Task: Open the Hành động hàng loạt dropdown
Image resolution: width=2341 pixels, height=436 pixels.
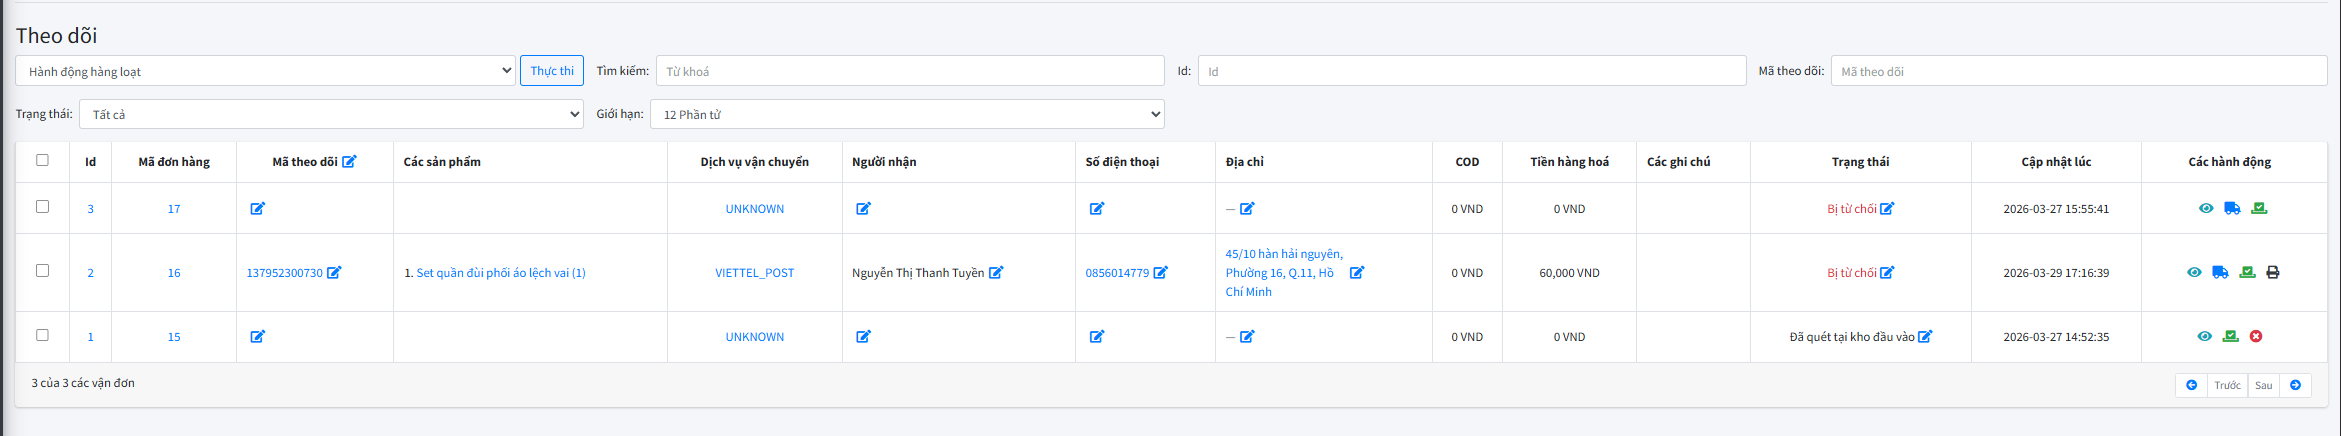Action: 265,71
